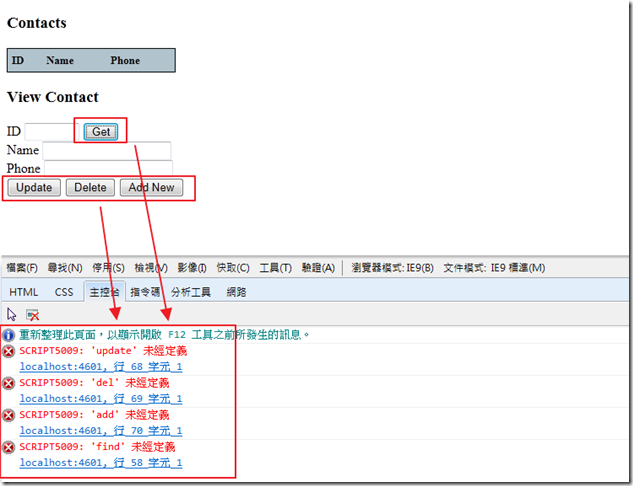
Task: Click the error icon beside 'del' message
Action: click(8, 383)
